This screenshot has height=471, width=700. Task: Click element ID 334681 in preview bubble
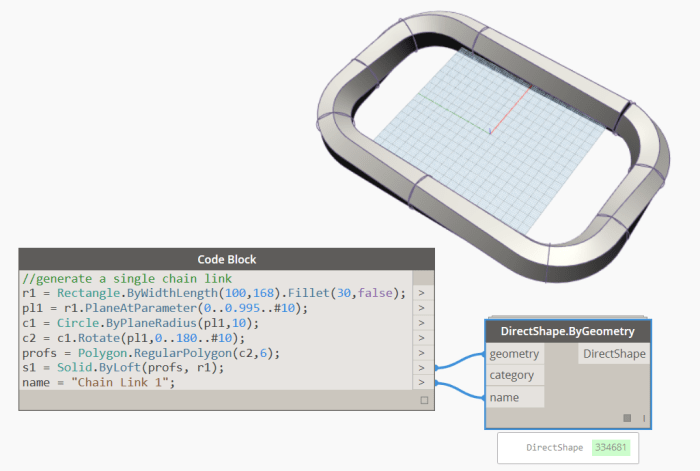pyautogui.click(x=611, y=447)
